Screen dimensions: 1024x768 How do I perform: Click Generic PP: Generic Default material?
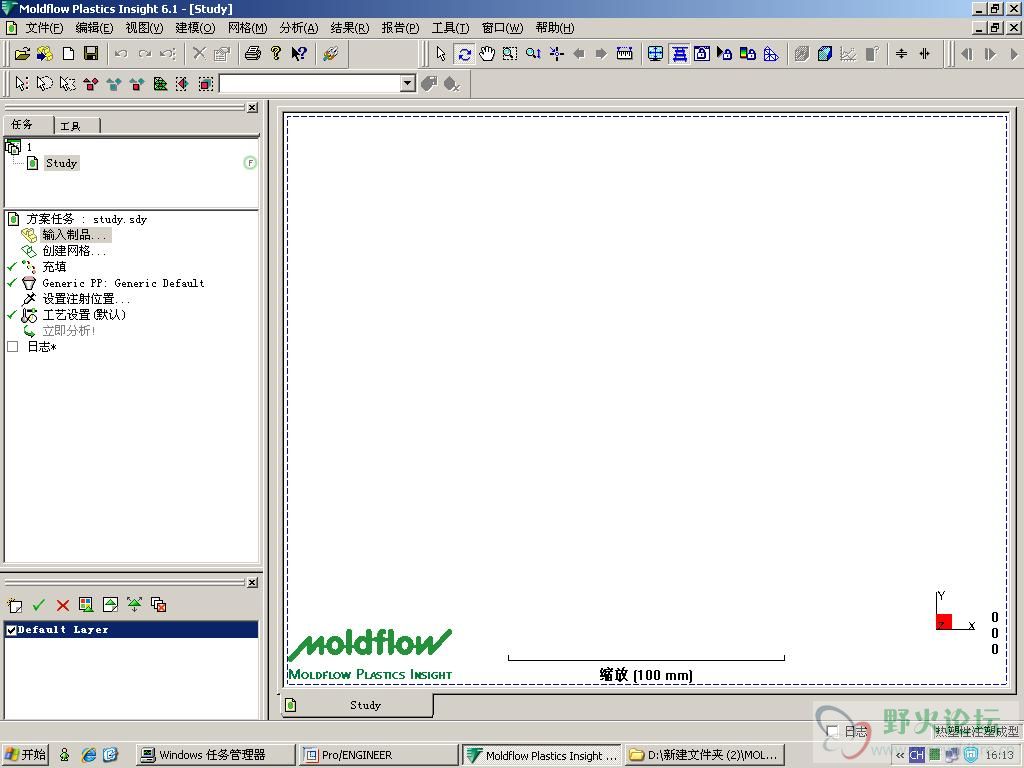[123, 283]
